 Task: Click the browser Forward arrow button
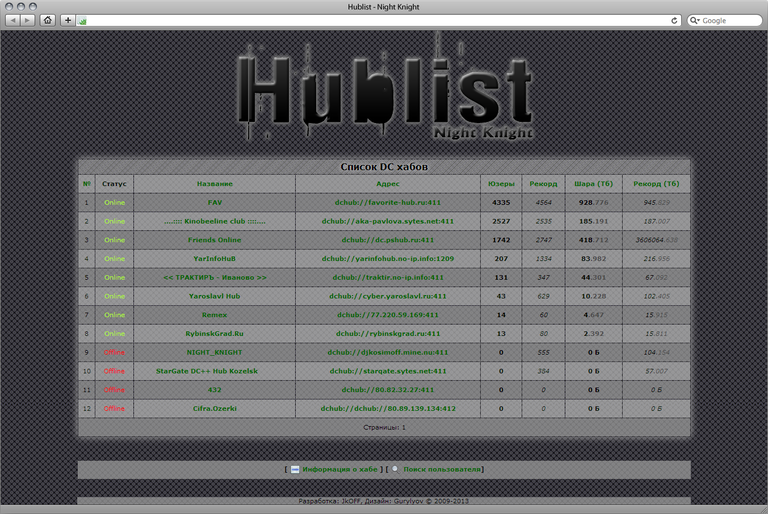(27, 20)
